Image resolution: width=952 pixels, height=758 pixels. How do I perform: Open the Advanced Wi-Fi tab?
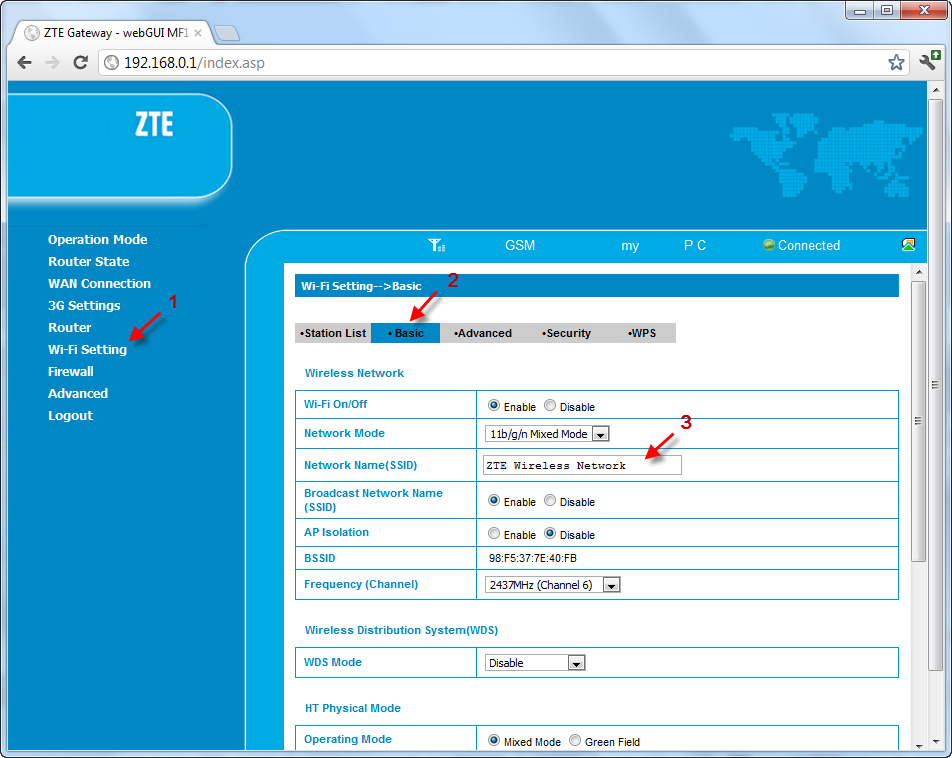pyautogui.click(x=483, y=333)
